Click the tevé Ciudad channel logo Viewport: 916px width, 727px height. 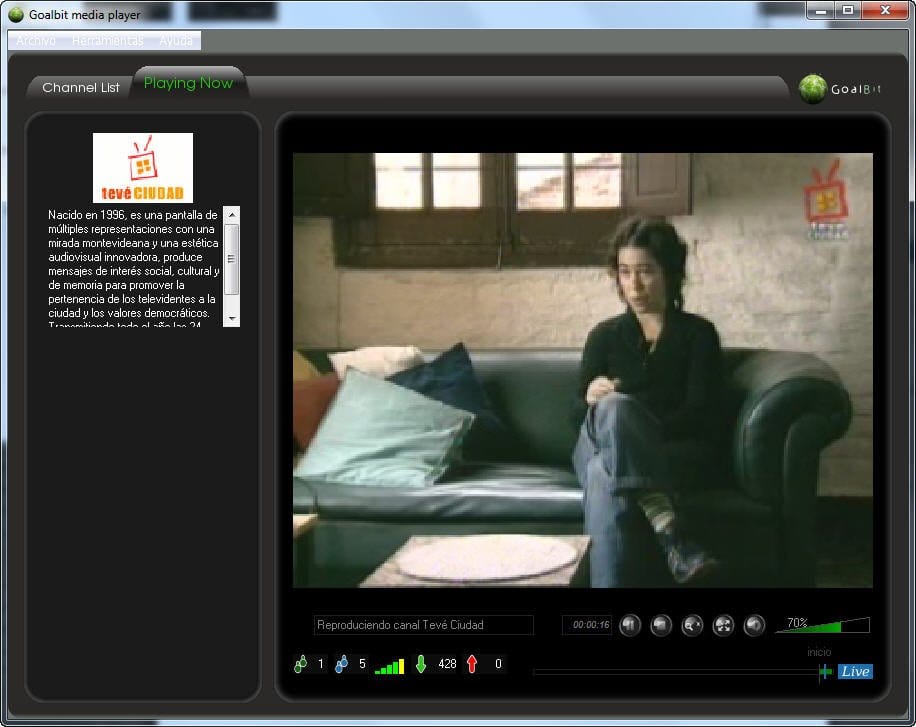tap(143, 168)
